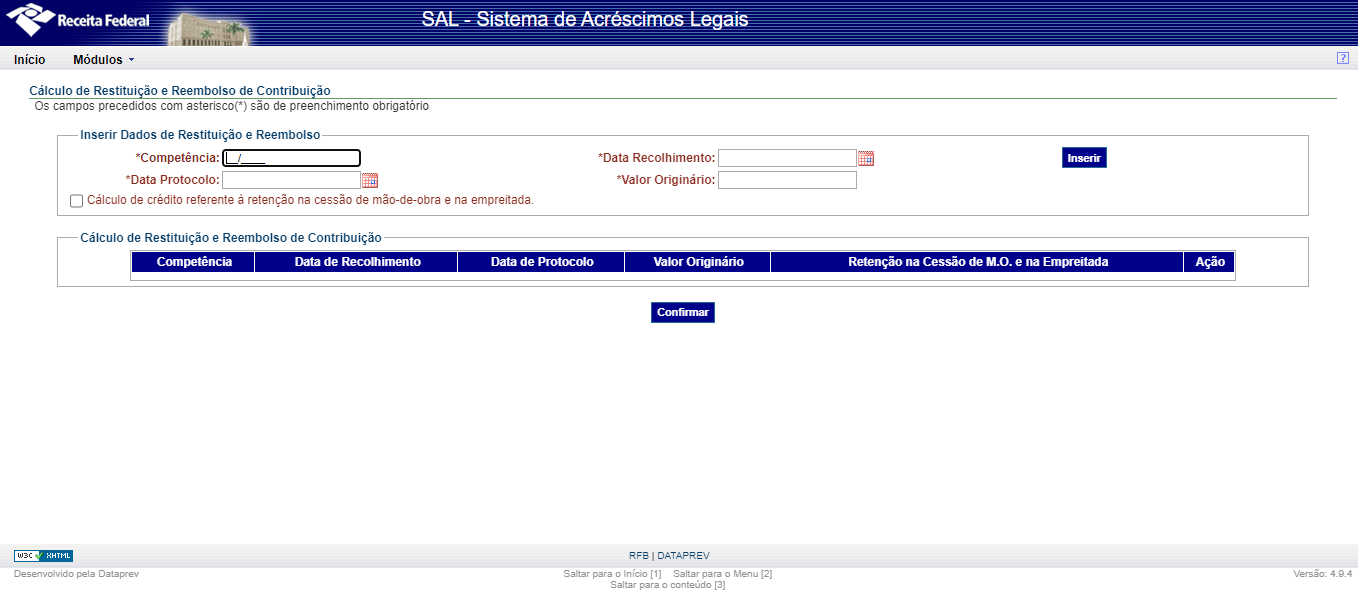Focus the Data Protocolo input field
Screen dimensions: 1358x604
[x=291, y=180]
